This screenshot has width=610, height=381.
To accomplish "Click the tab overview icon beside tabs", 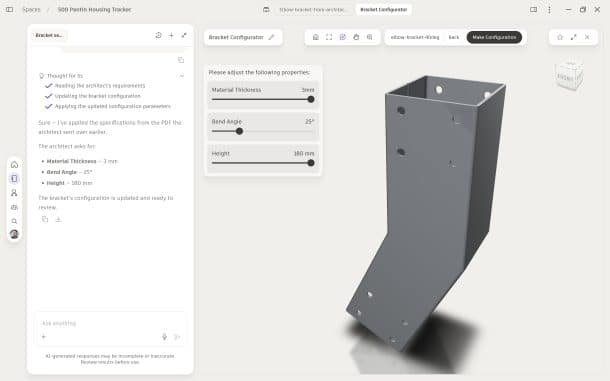I will (266, 9).
